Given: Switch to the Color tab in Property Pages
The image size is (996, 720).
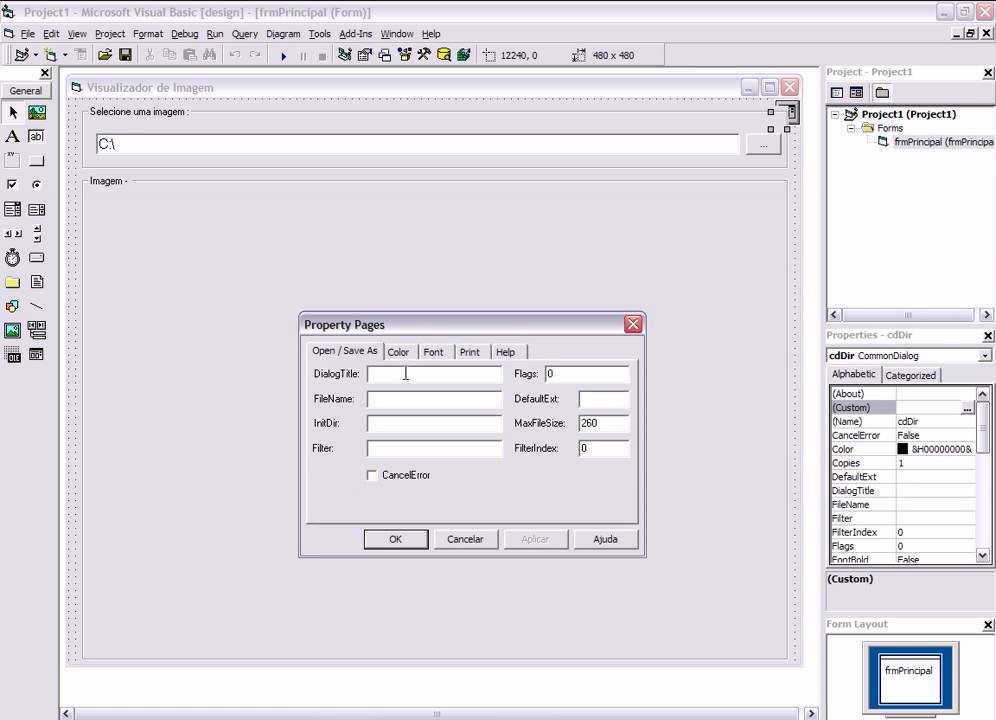Looking at the screenshot, I should coord(398,352).
